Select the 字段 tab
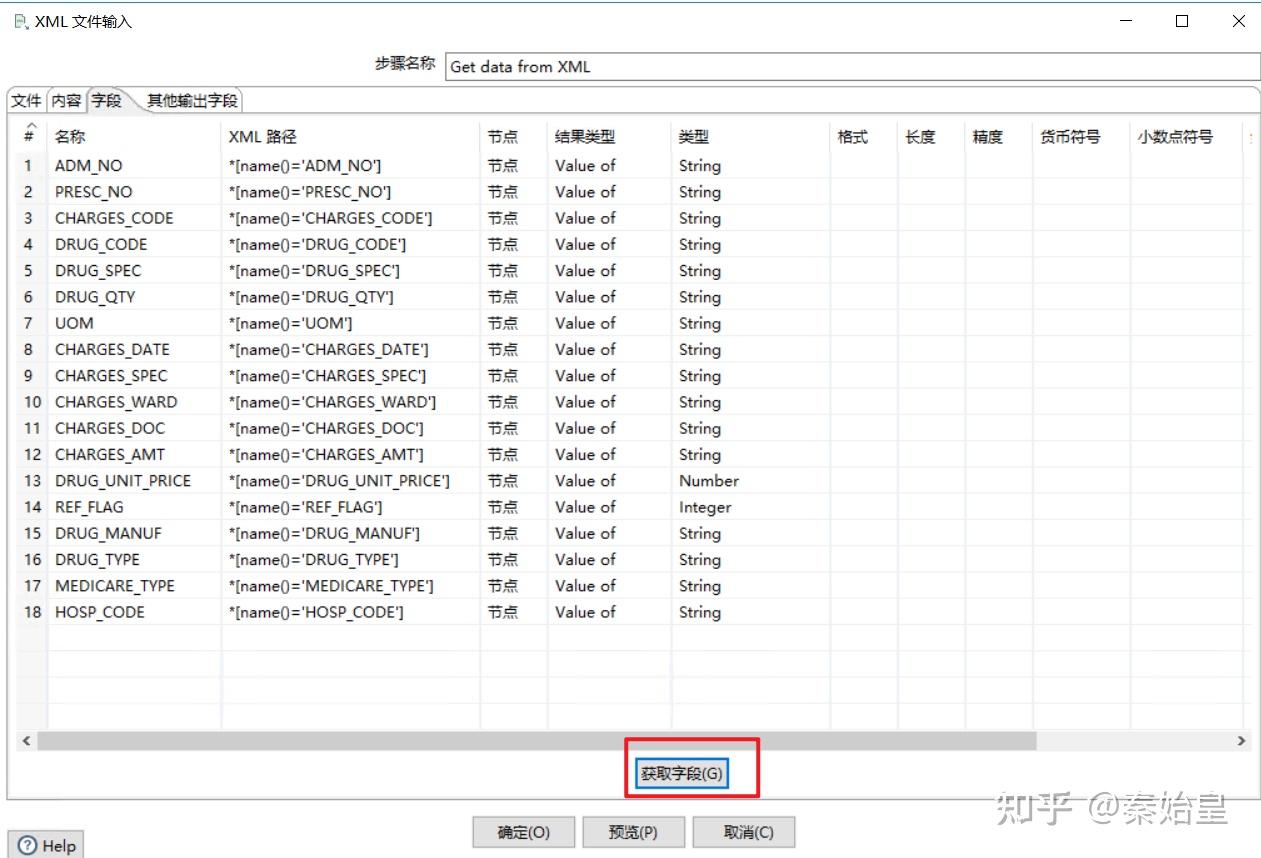Viewport: 1261px width, 858px height. tap(108, 100)
